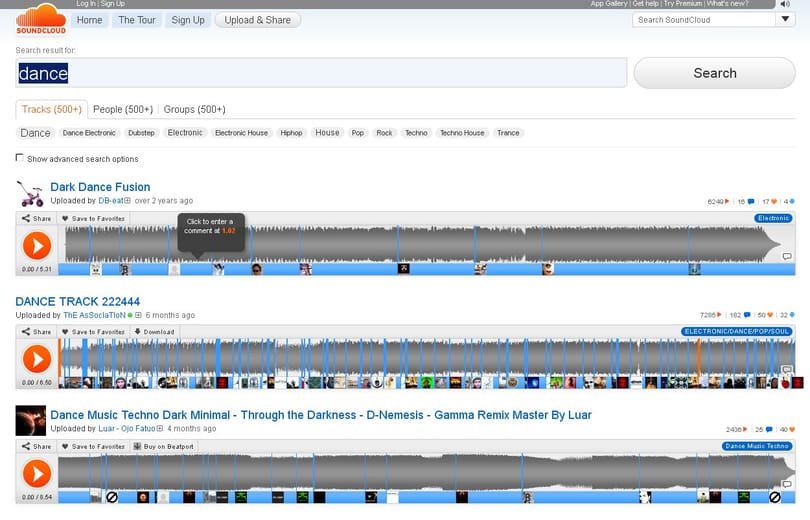This screenshot has height=520, width=810.
Task: Toggle Show advanced search options checkbox
Action: pos(20,158)
